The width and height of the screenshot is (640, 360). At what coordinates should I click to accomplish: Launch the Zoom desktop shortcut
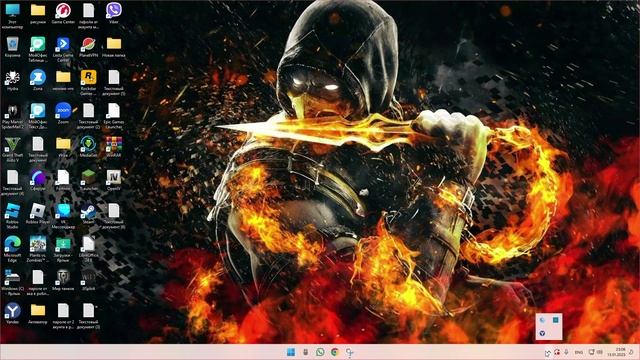(63, 114)
